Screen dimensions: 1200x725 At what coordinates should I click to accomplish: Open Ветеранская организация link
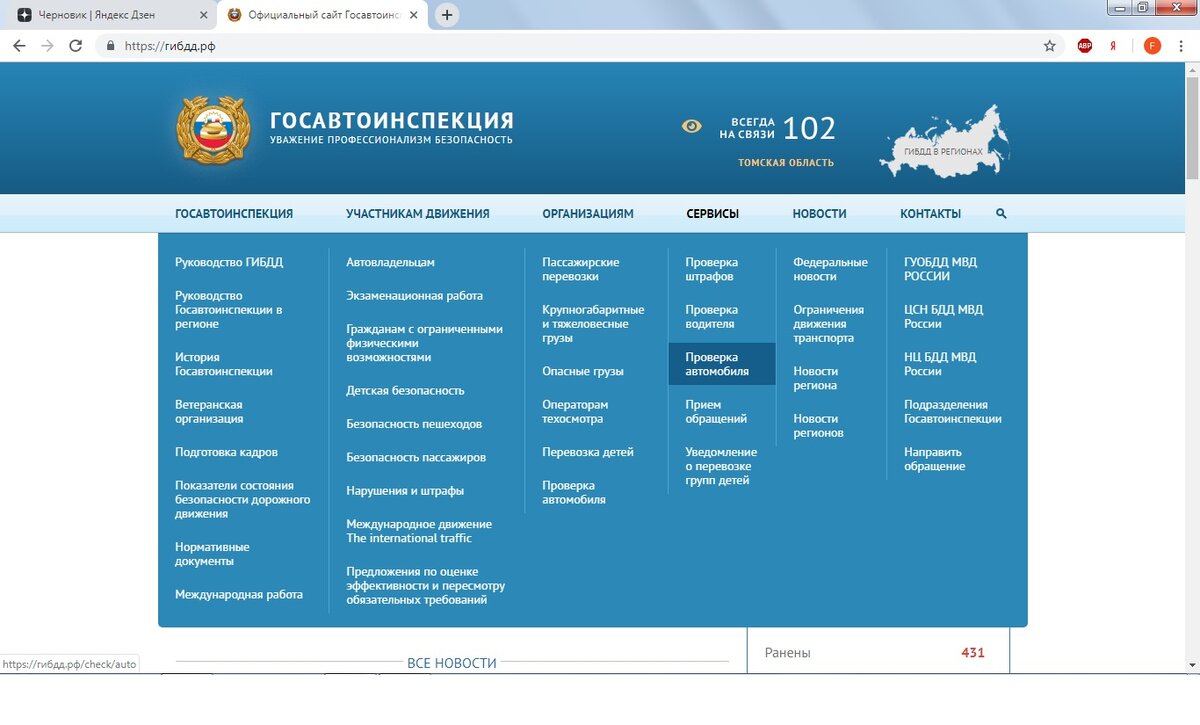pos(209,412)
